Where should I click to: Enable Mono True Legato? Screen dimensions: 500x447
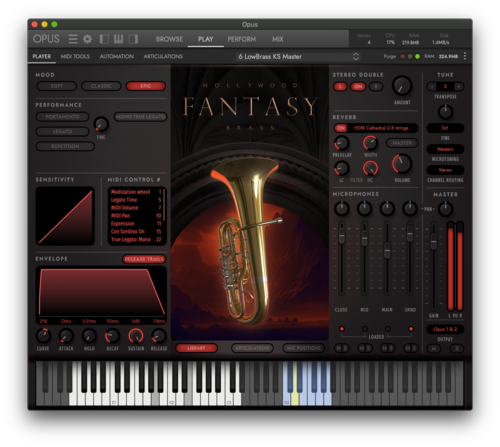click(140, 117)
